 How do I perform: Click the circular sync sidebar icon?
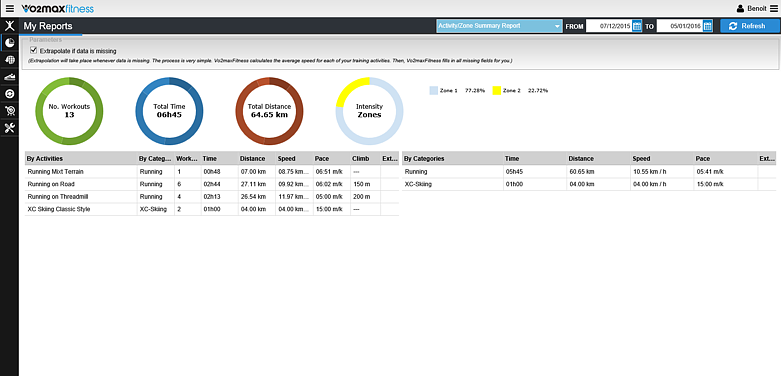[9, 94]
